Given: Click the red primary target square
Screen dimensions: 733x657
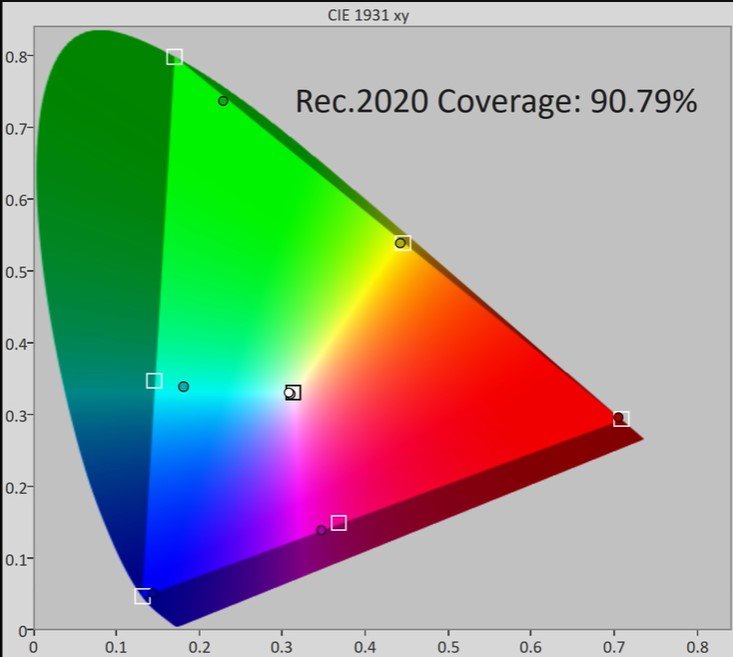Looking at the screenshot, I should point(621,418).
